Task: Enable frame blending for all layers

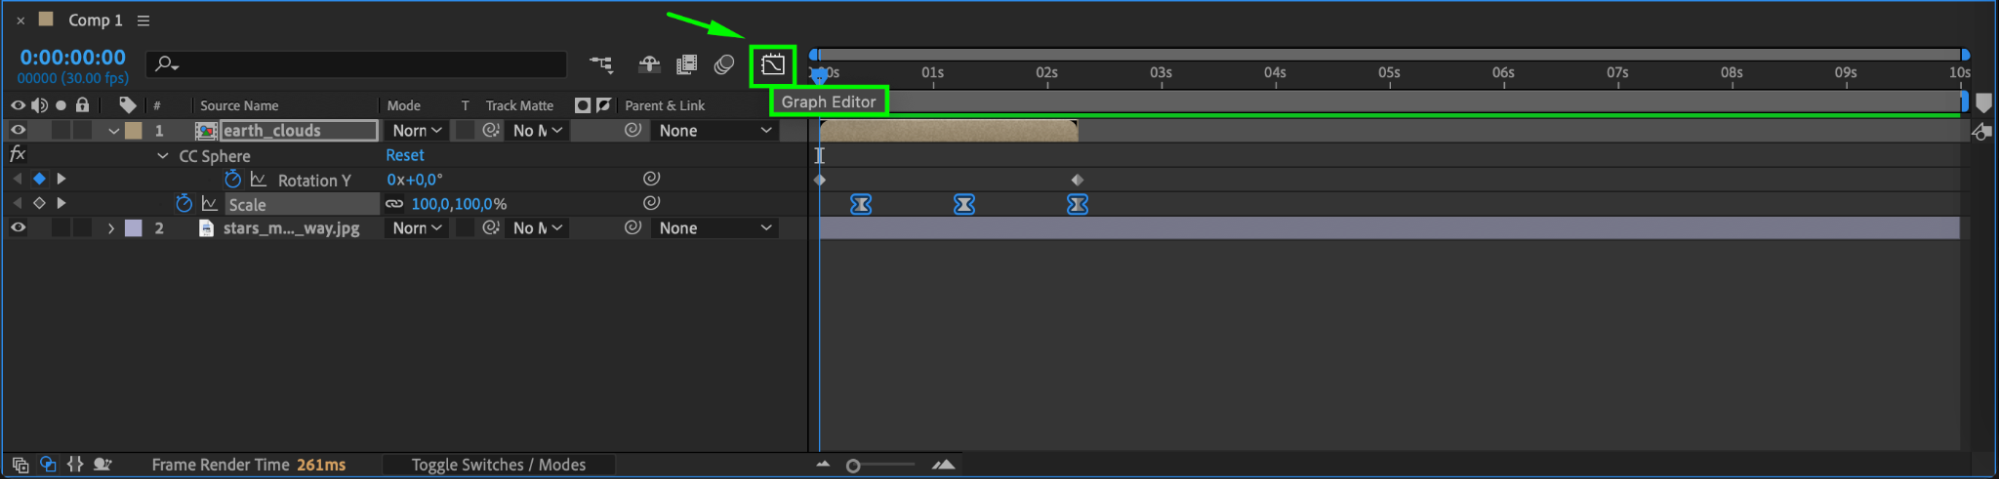Action: (686, 65)
